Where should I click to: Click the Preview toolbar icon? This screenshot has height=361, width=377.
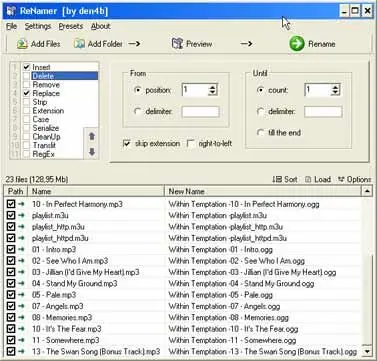177,44
